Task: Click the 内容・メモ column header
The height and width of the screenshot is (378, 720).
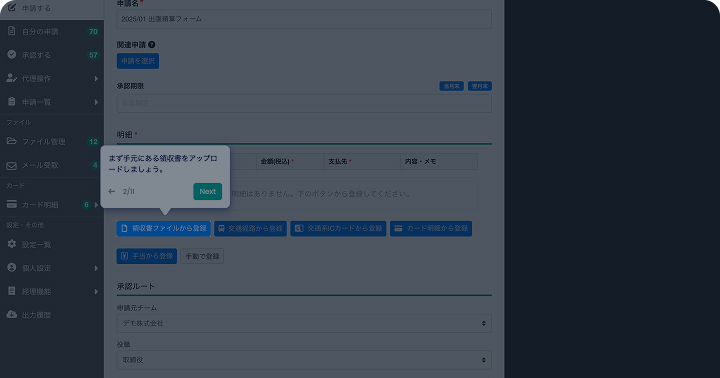Action: click(x=439, y=161)
